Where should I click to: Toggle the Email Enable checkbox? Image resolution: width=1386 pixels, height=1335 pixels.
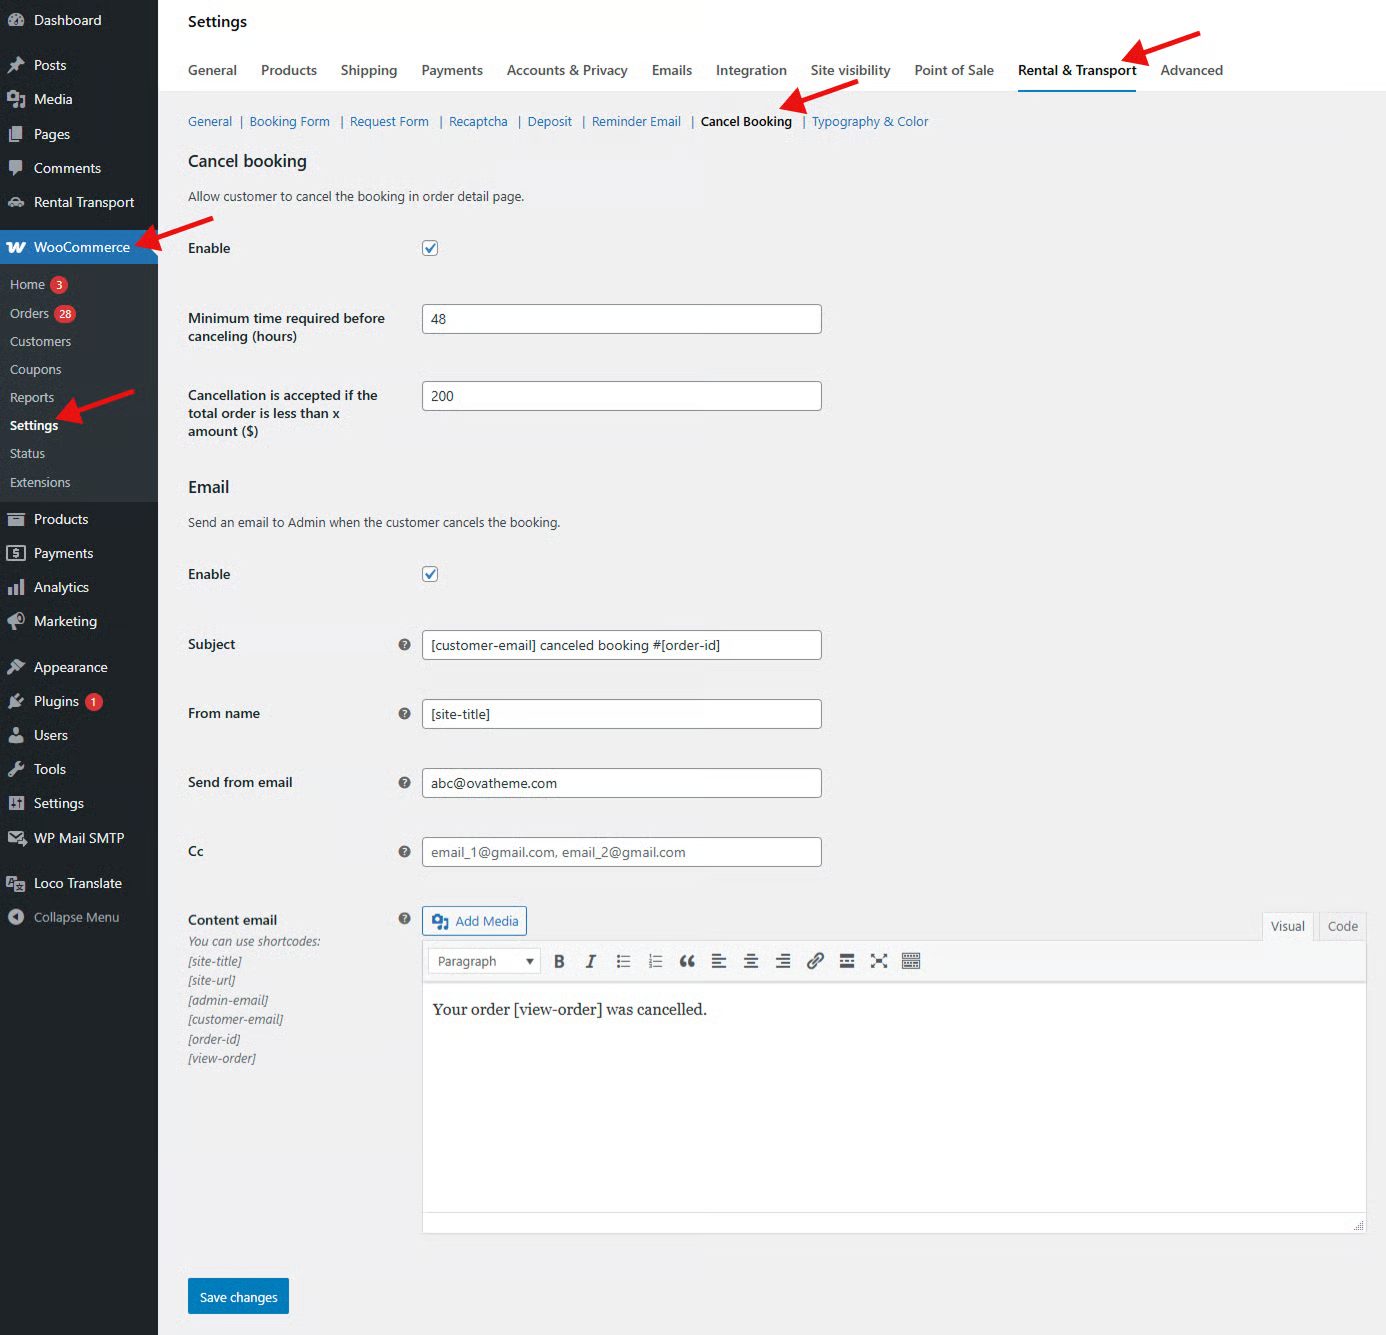(430, 574)
